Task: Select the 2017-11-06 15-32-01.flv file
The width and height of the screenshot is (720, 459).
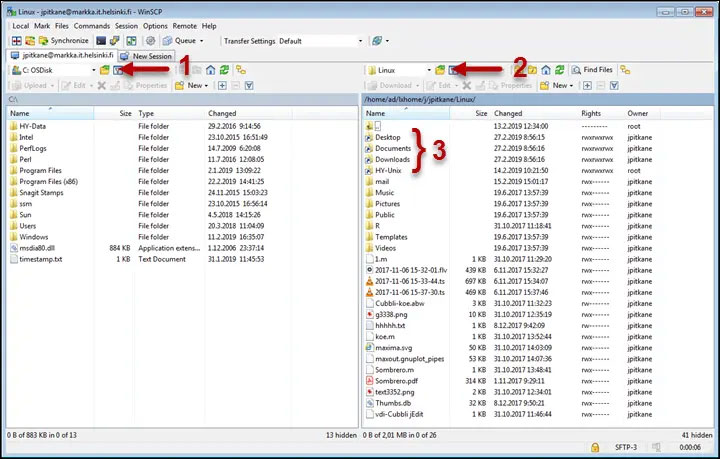Action: point(406,270)
